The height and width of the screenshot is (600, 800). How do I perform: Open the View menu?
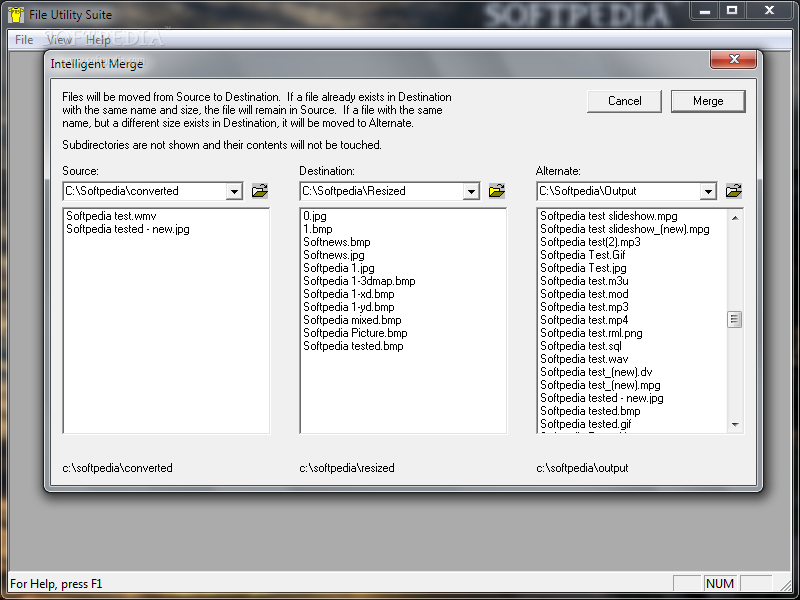59,39
